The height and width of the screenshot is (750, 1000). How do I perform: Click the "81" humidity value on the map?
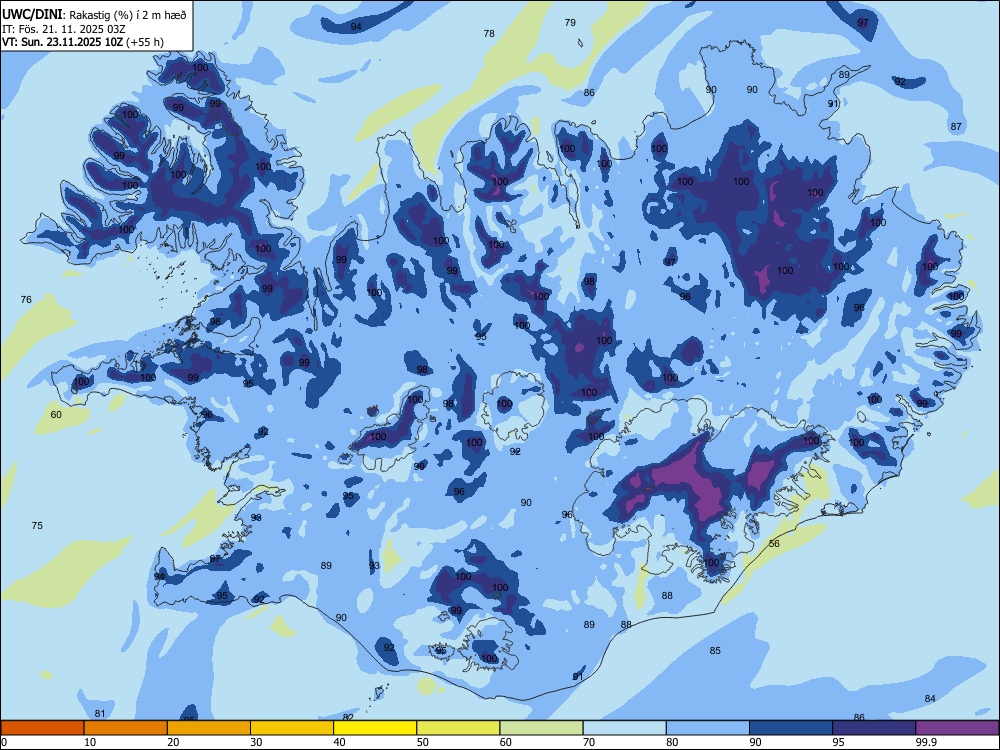(x=99, y=714)
